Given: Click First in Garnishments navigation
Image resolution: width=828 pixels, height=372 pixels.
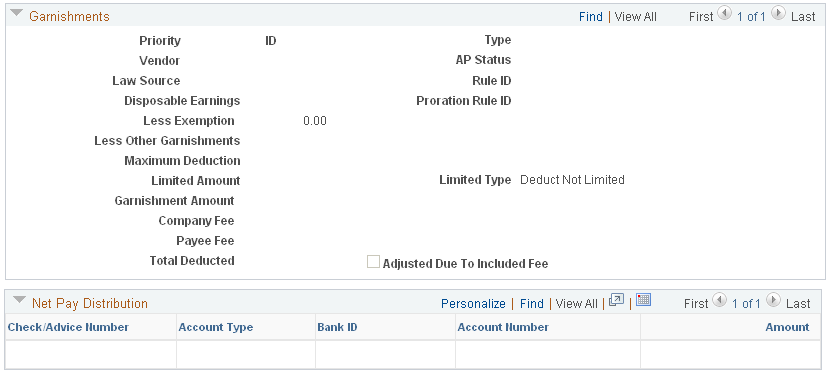Looking at the screenshot, I should (x=701, y=16).
